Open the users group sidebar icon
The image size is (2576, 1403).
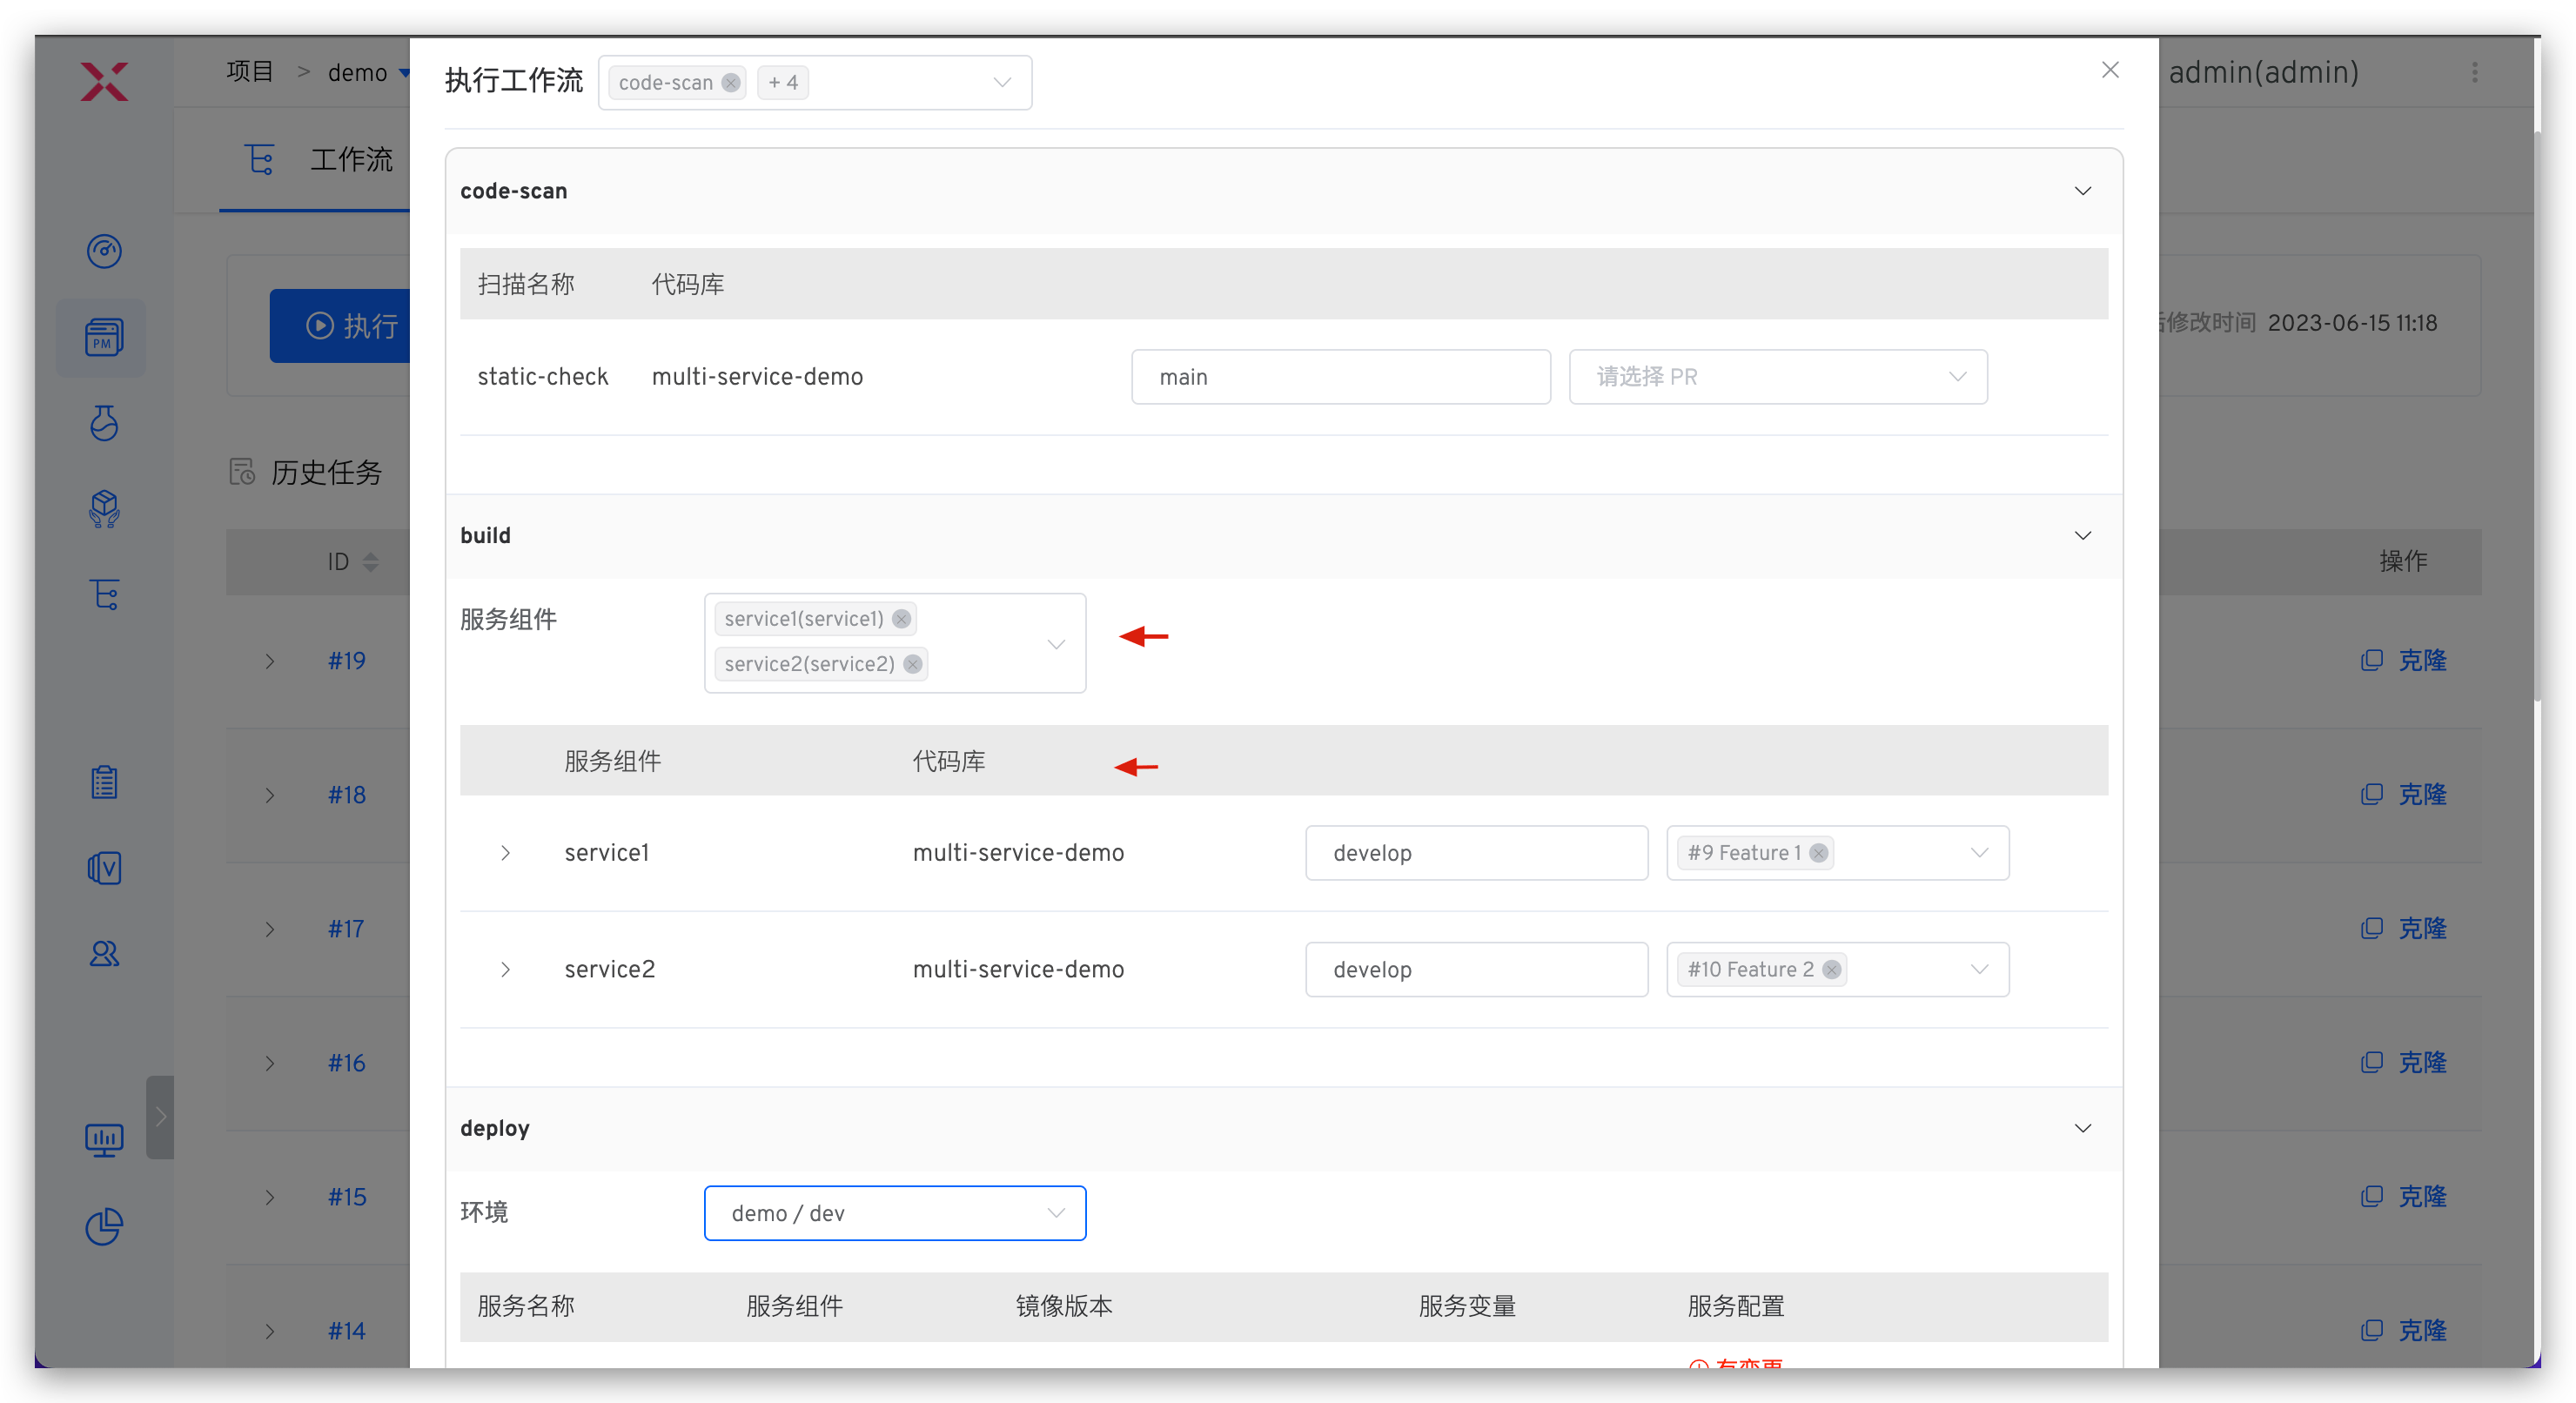(104, 954)
